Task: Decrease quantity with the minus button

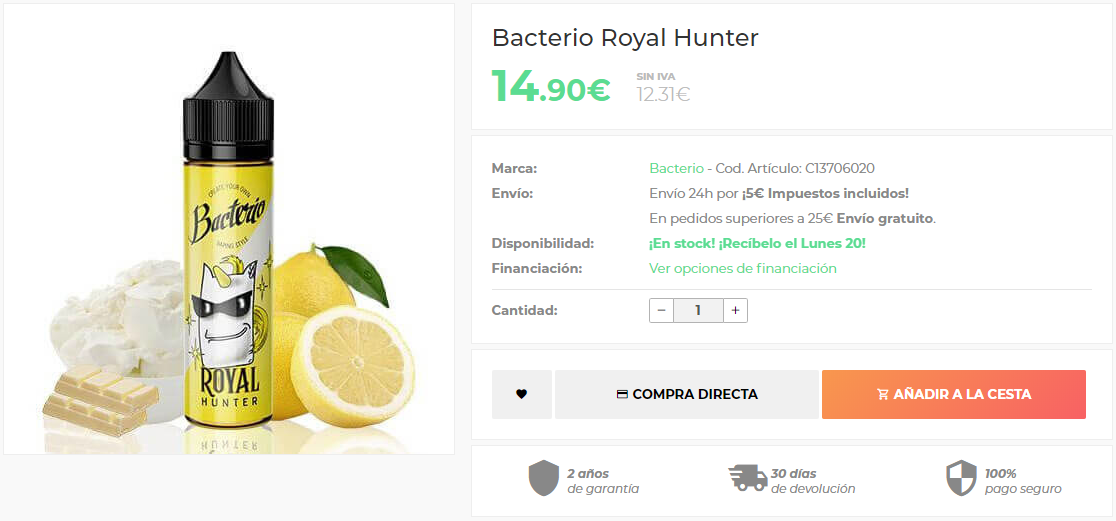Action: click(x=661, y=310)
